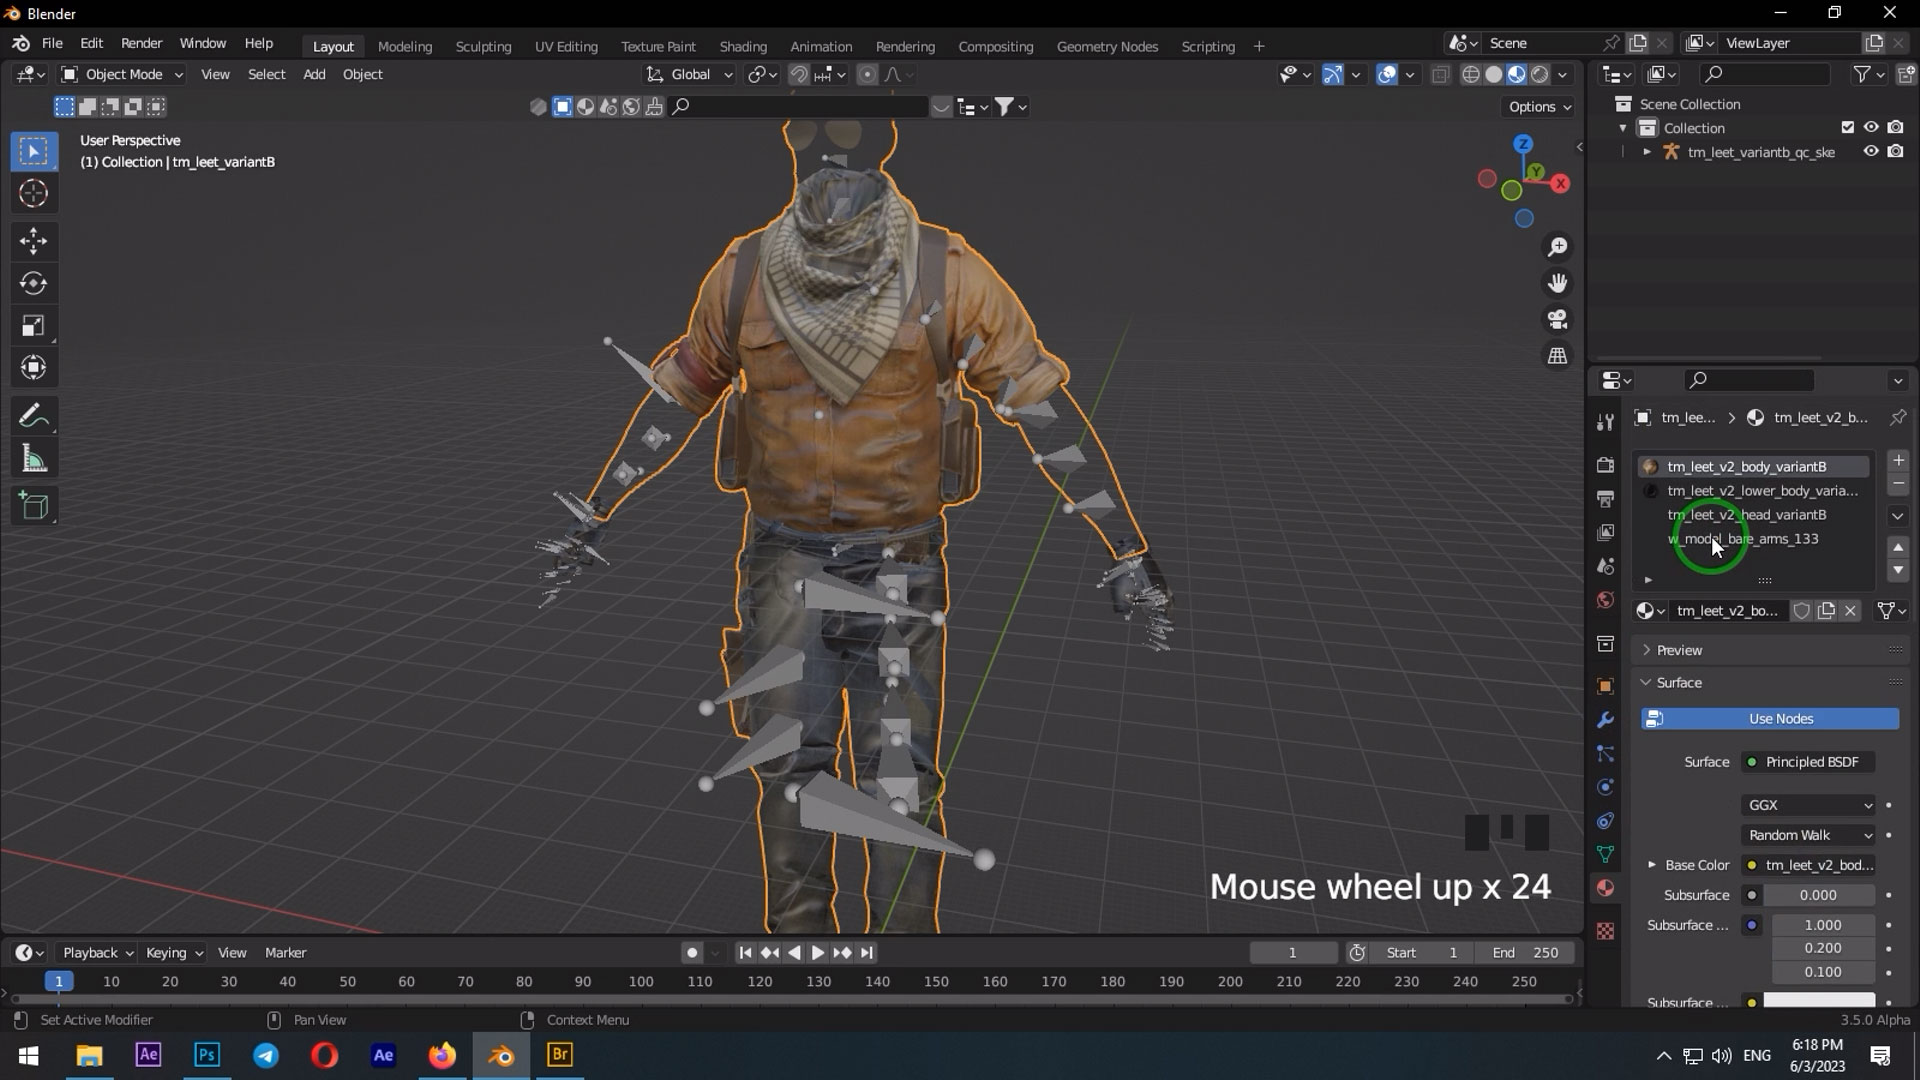
Task: Open the Particle Properties tab
Action: tap(1605, 754)
